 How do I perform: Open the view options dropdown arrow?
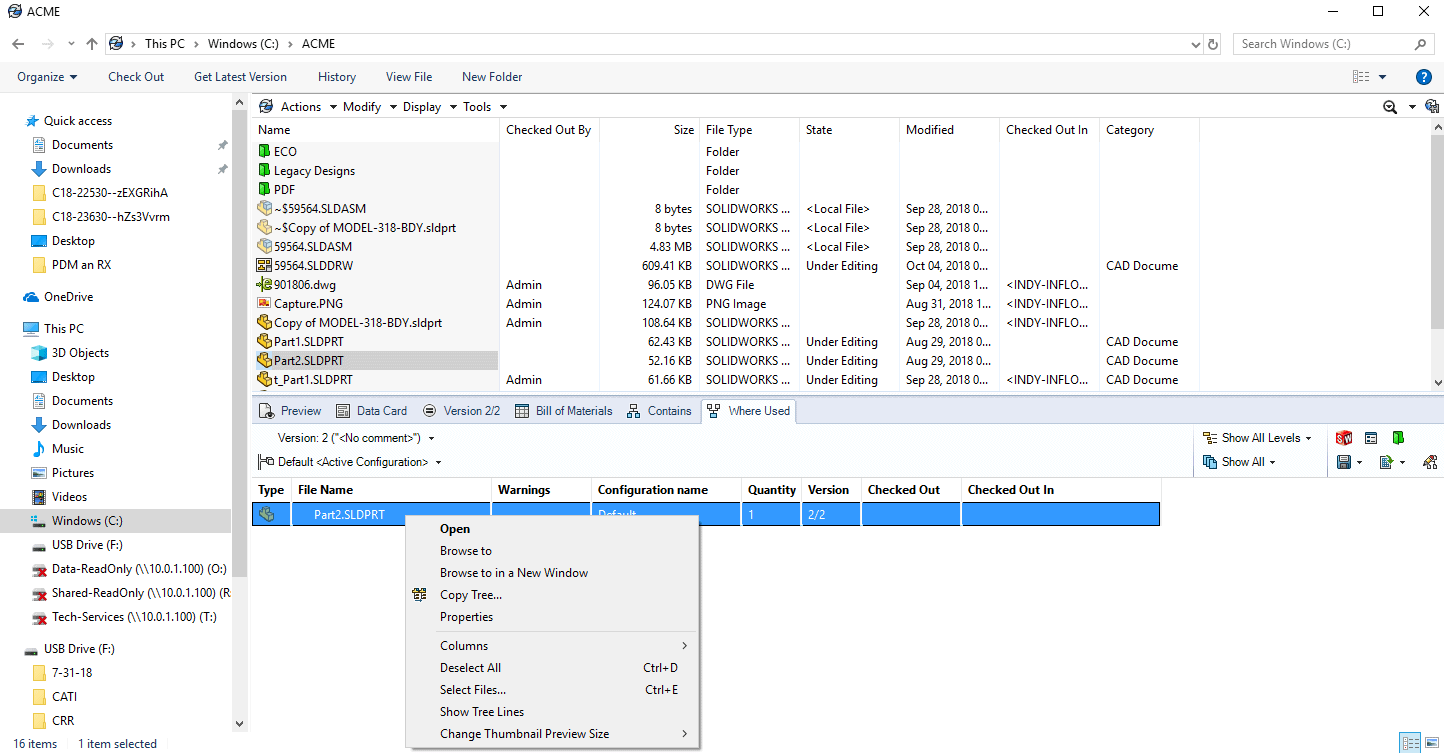(x=1383, y=77)
